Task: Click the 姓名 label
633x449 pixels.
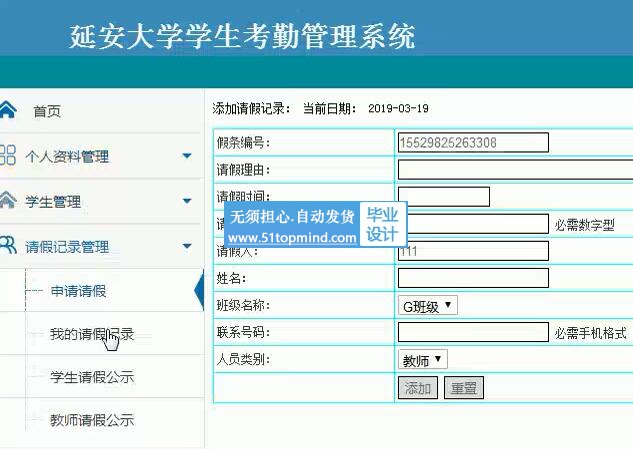Action: pyautogui.click(x=231, y=278)
